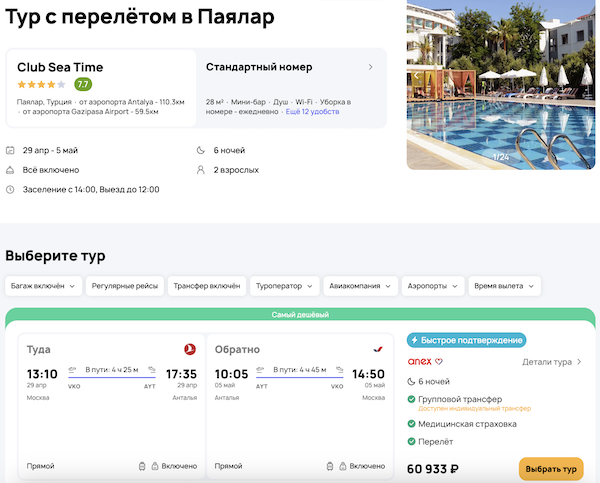Open the hotel pool photo gallery
600x483 pixels.
pos(502,85)
